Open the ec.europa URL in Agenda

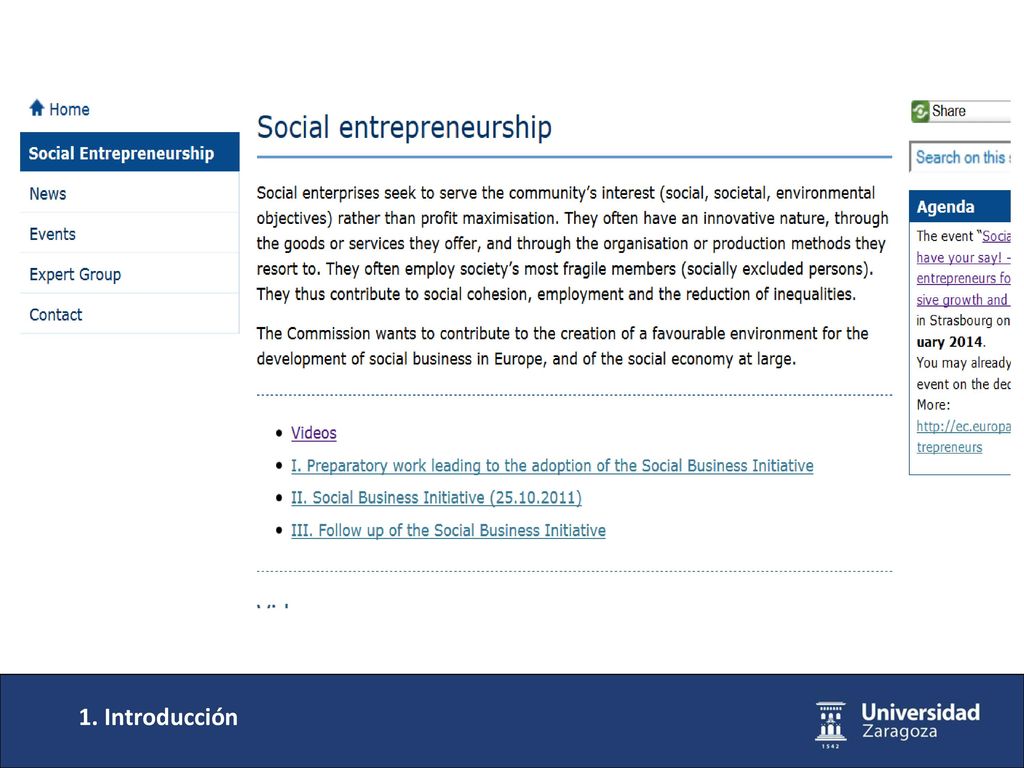[963, 436]
